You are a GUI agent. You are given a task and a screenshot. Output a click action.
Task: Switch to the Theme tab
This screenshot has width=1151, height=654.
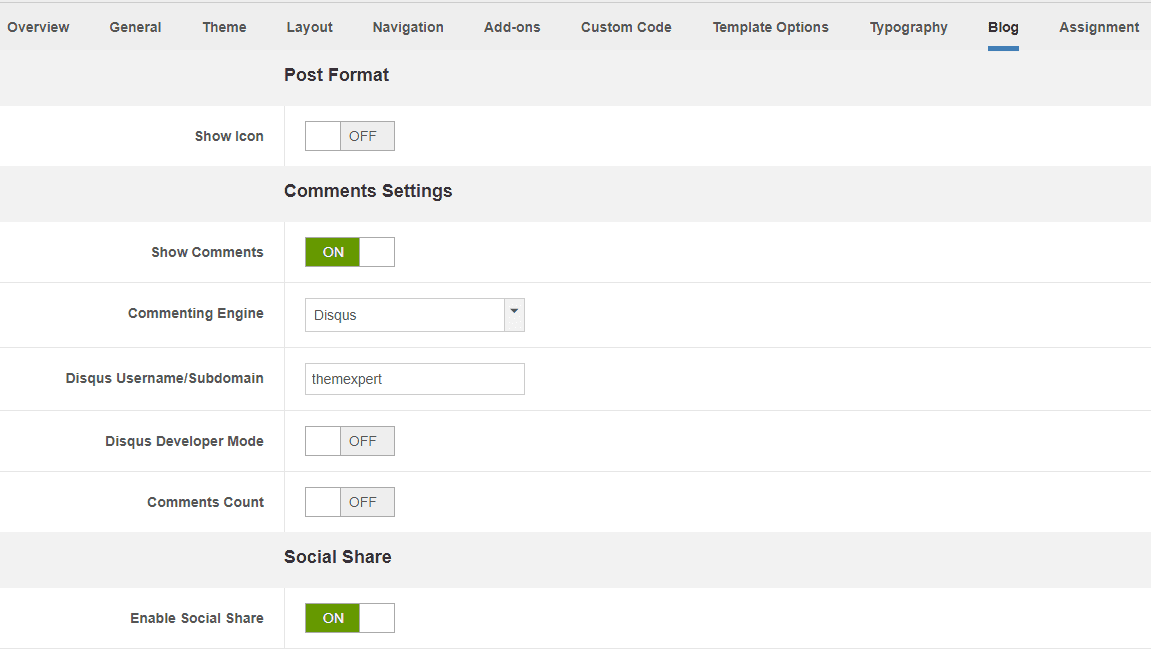[x=224, y=27]
